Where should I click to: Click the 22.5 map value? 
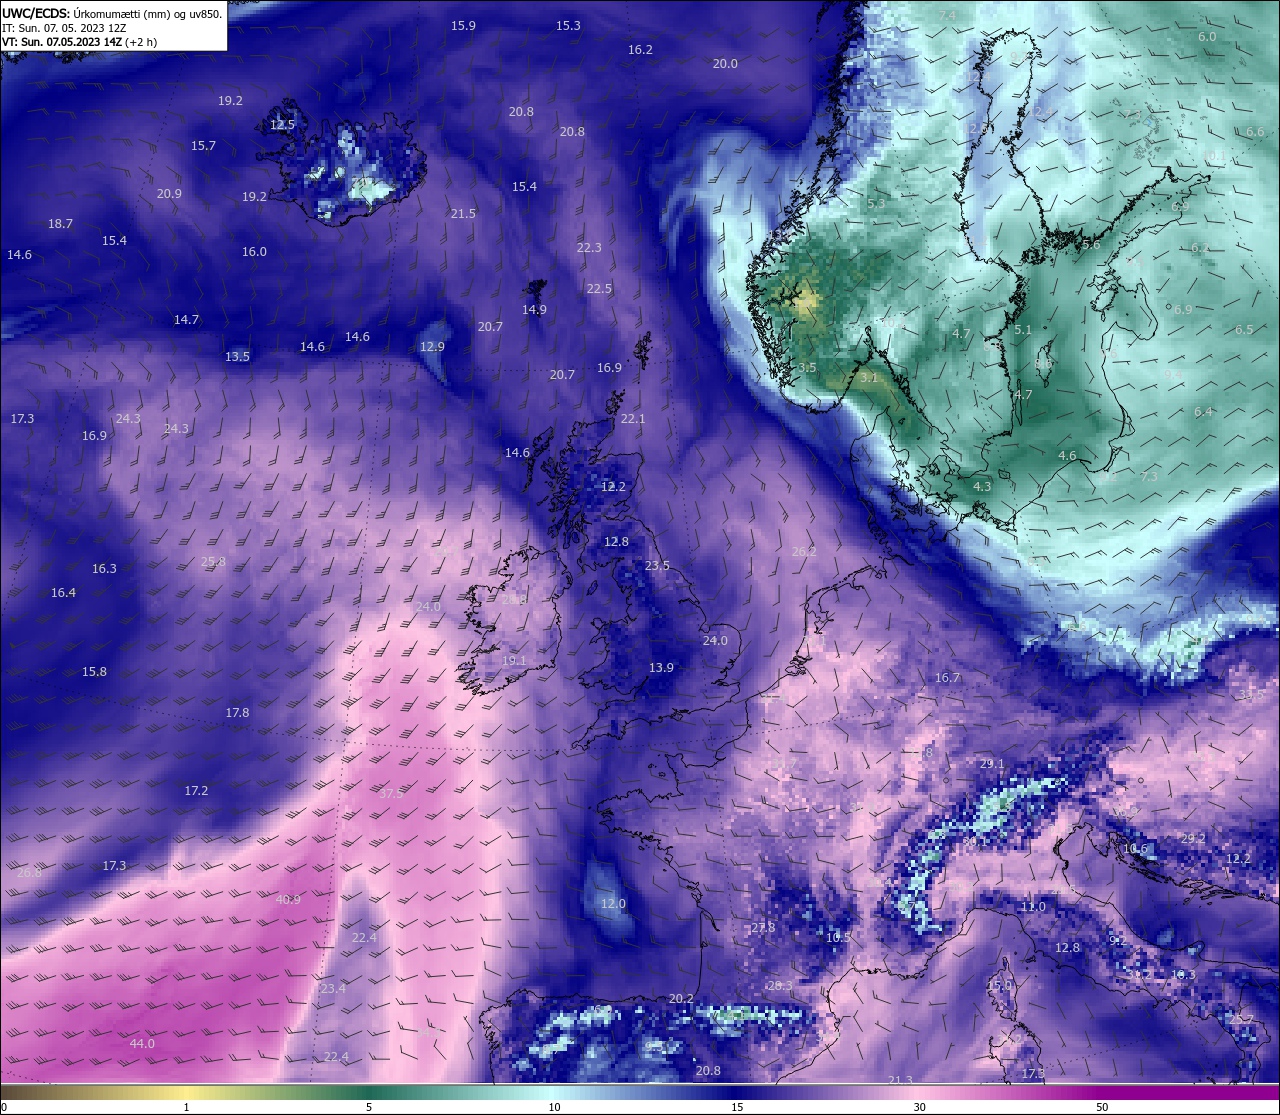[x=599, y=289]
